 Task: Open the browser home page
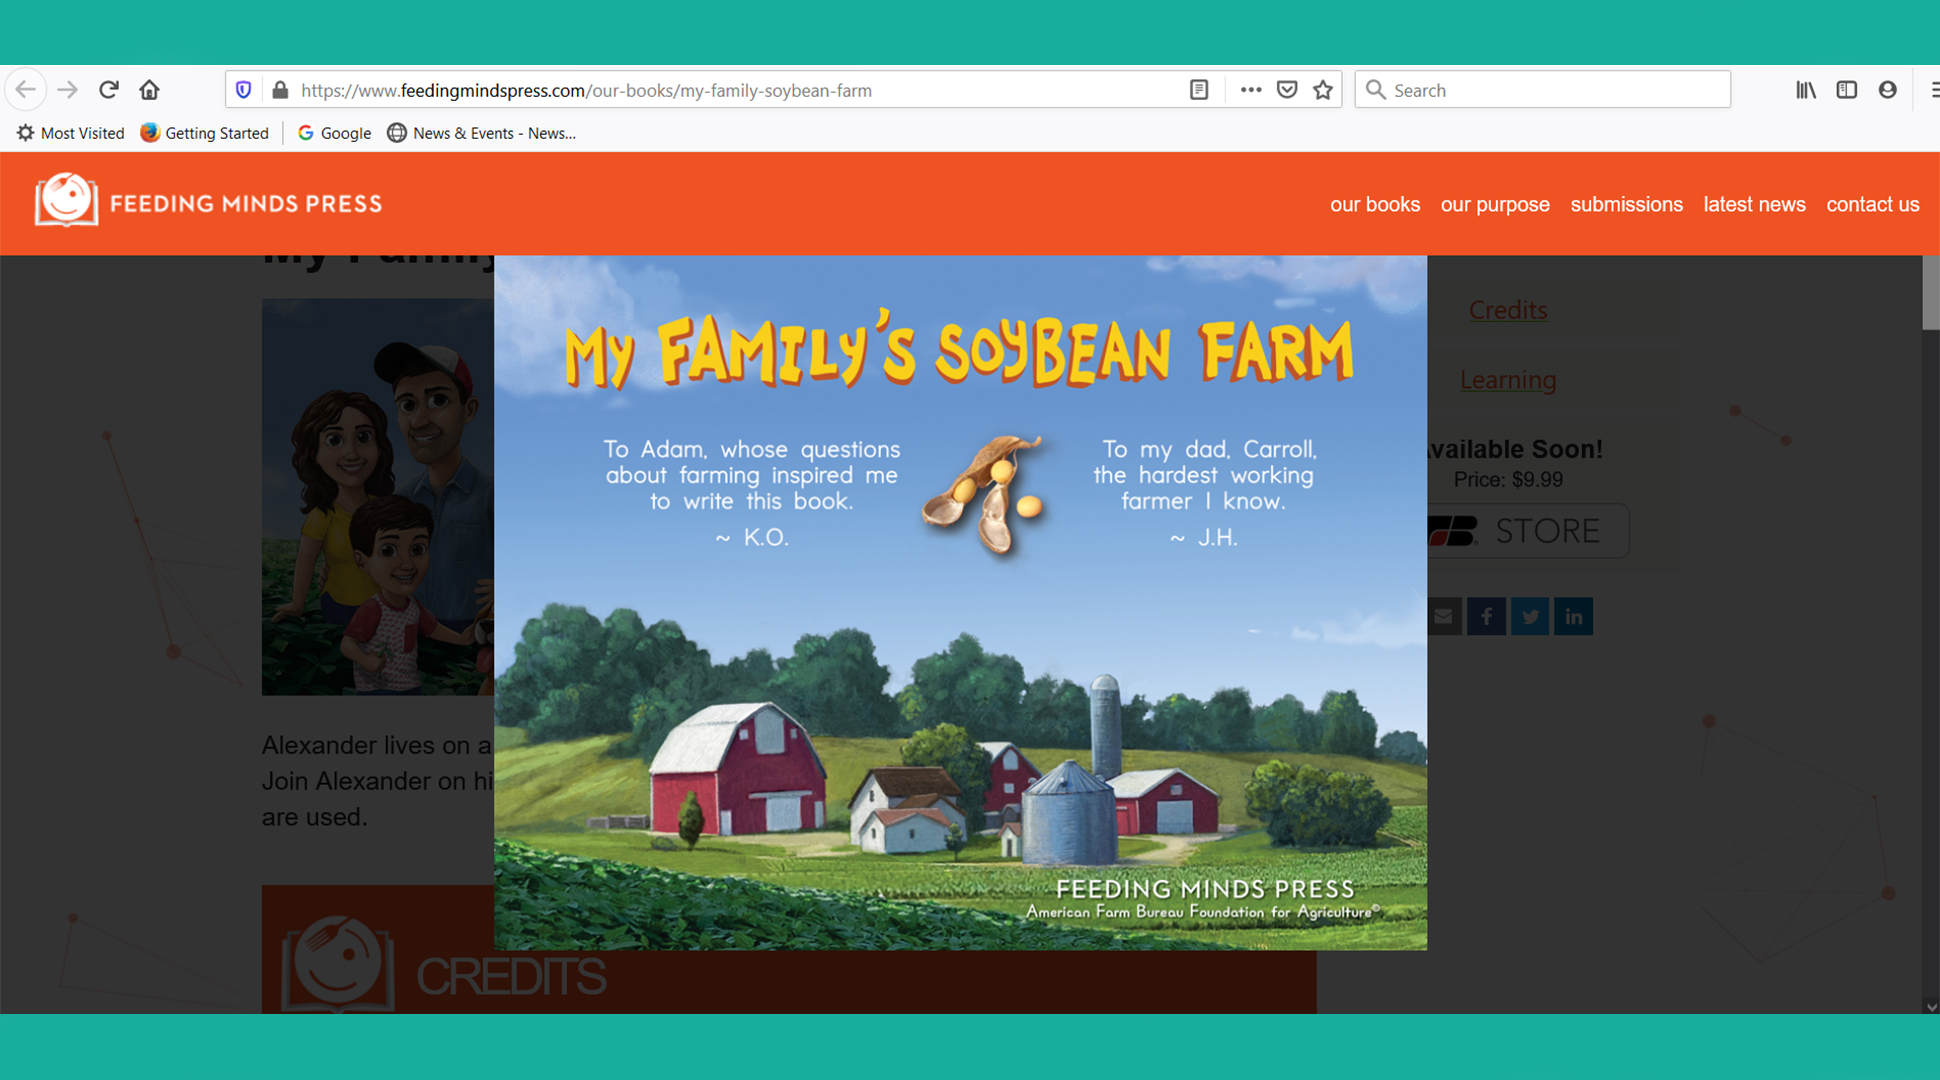(149, 90)
